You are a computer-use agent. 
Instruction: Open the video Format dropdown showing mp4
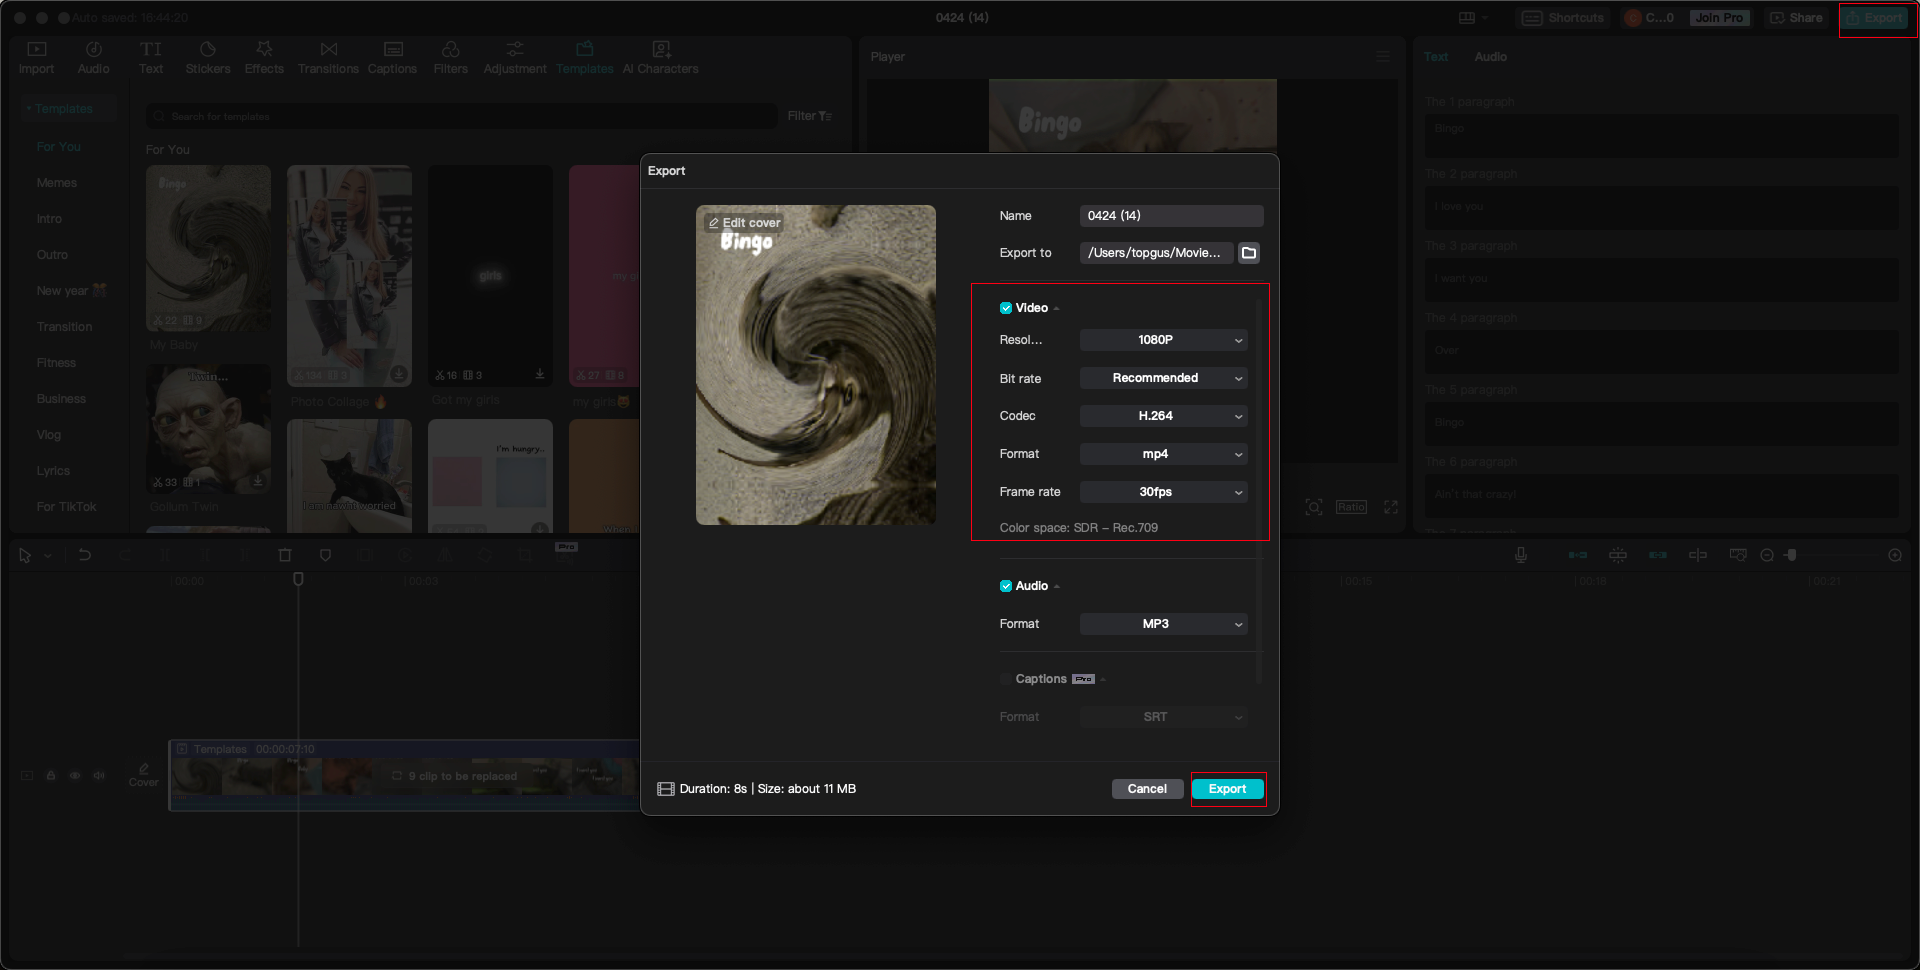tap(1164, 454)
